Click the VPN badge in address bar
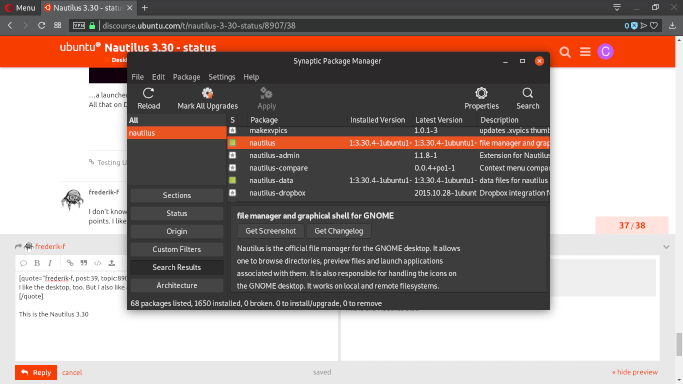 click(x=79, y=26)
